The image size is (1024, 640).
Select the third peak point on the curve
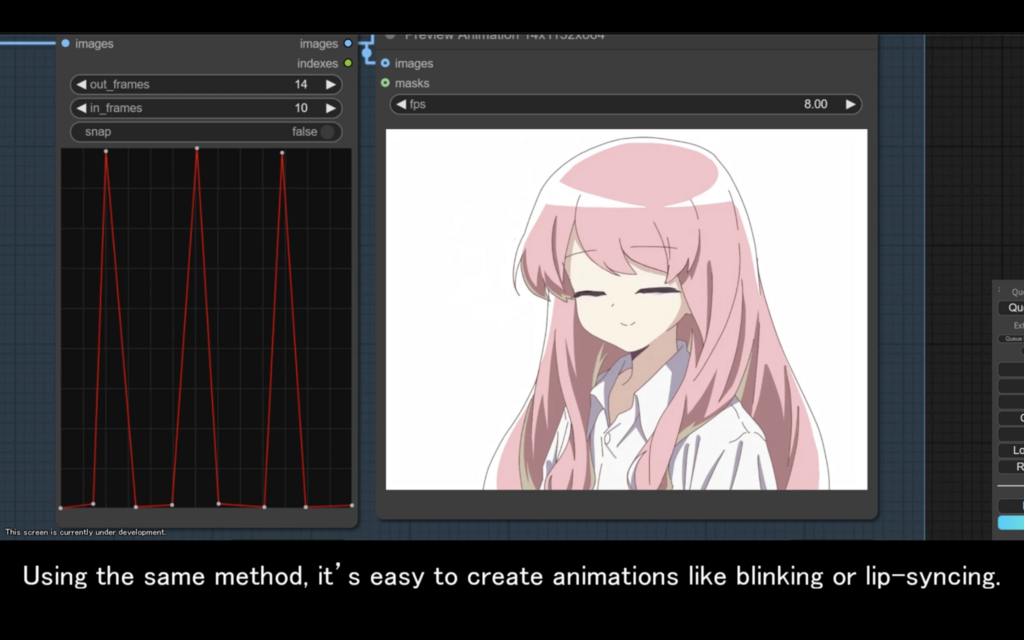click(282, 153)
